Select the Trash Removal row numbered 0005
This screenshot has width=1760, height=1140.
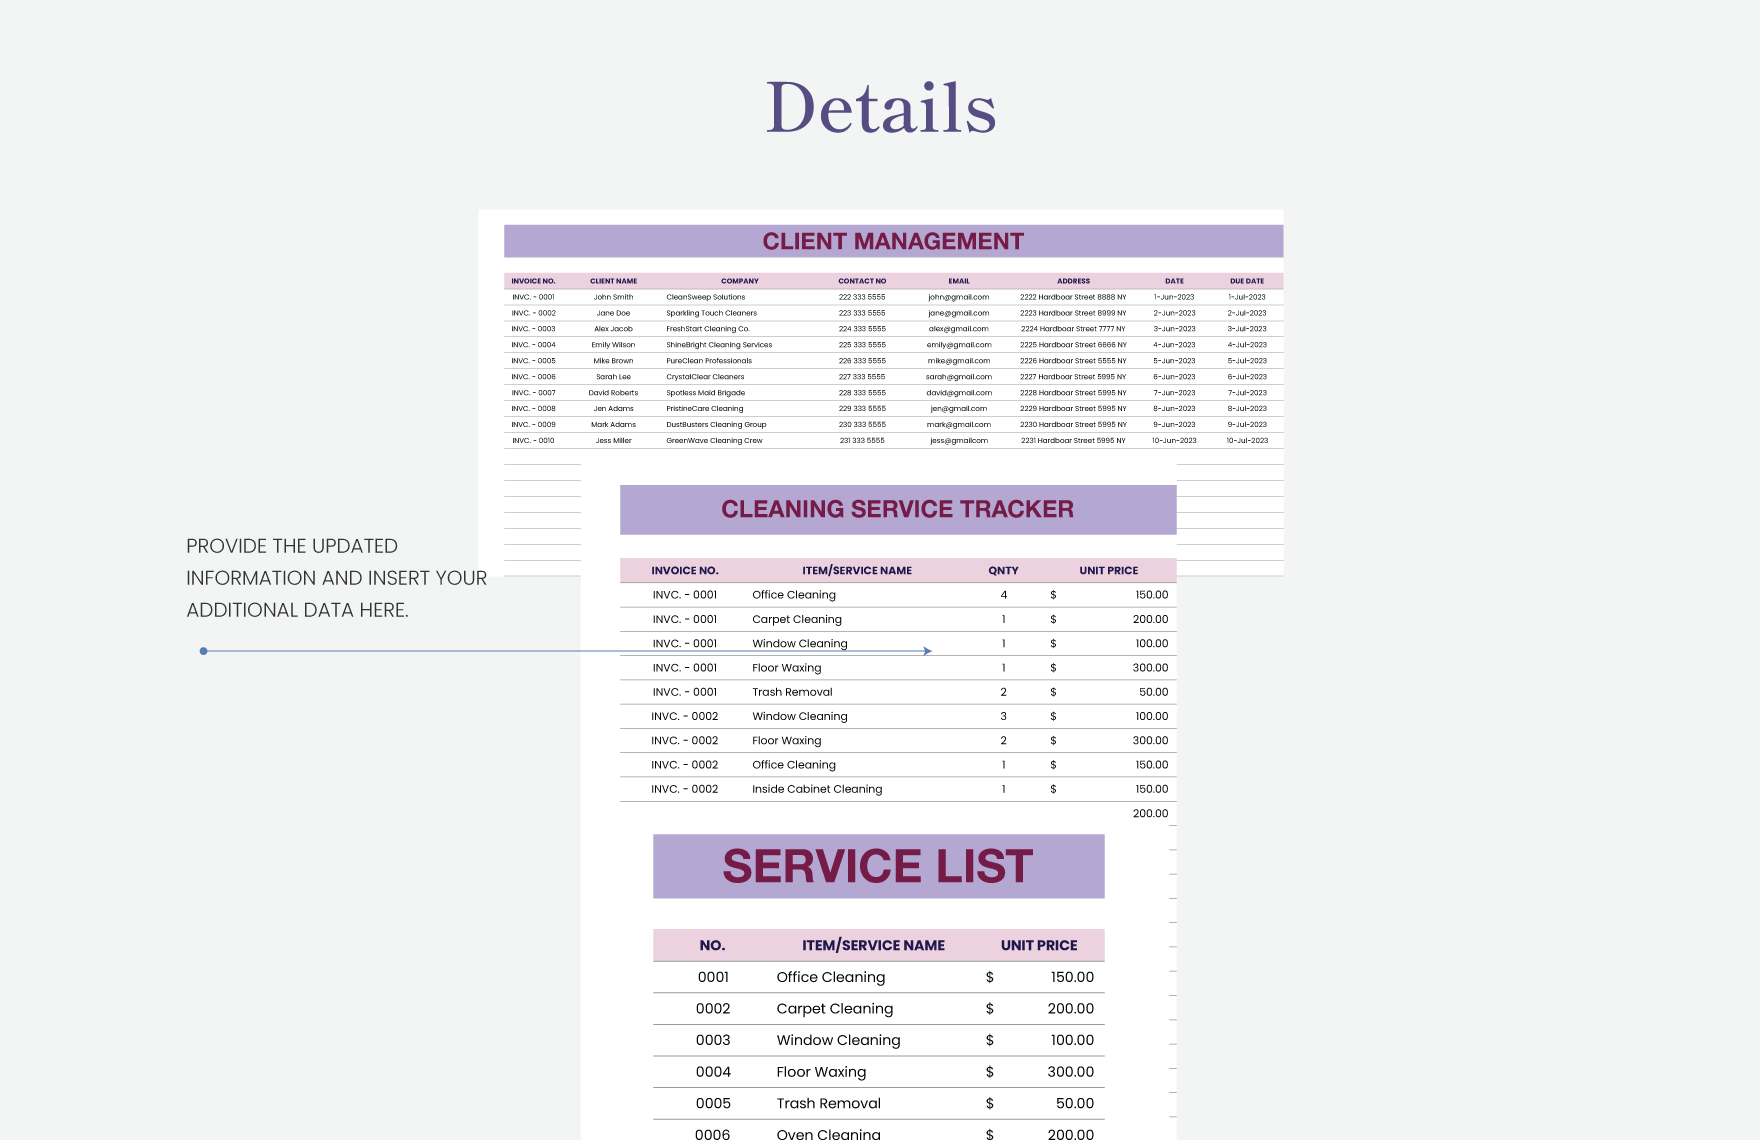[829, 1103]
